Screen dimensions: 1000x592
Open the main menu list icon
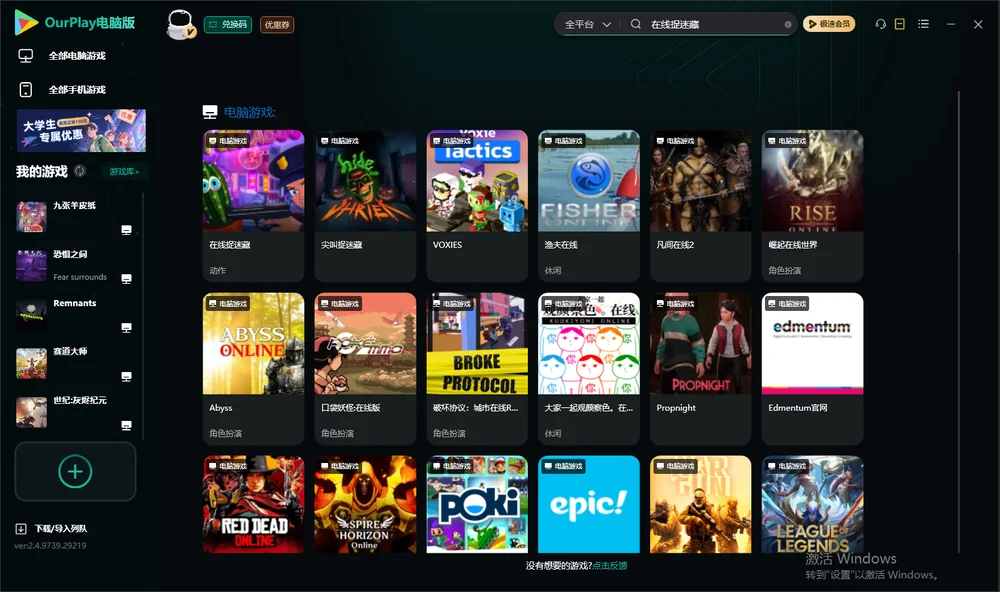[x=923, y=24]
